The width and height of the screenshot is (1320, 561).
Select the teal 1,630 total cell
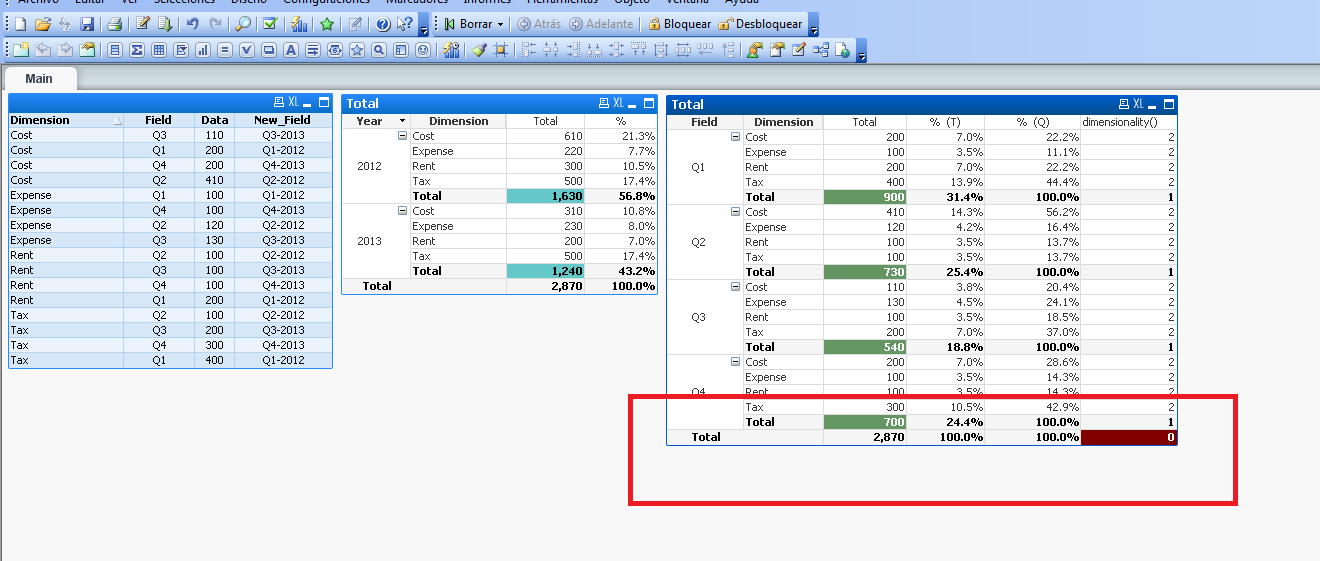[x=546, y=196]
